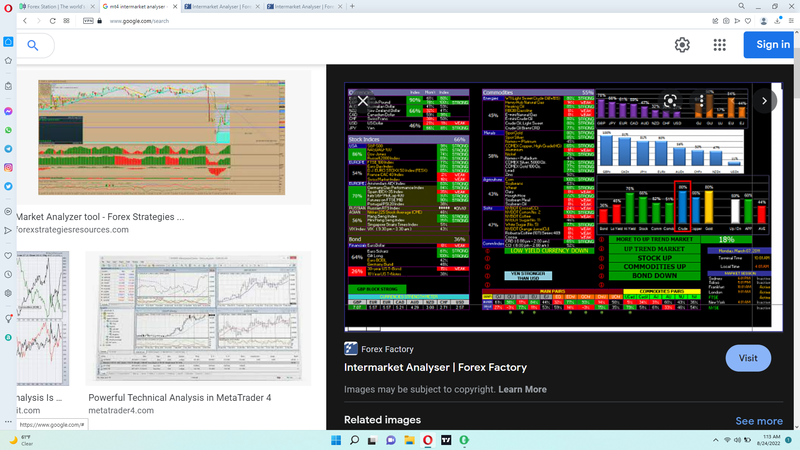The image size is (800, 450).
Task: Open WhatsApp from the Opera sidebar
Action: pyautogui.click(x=8, y=130)
